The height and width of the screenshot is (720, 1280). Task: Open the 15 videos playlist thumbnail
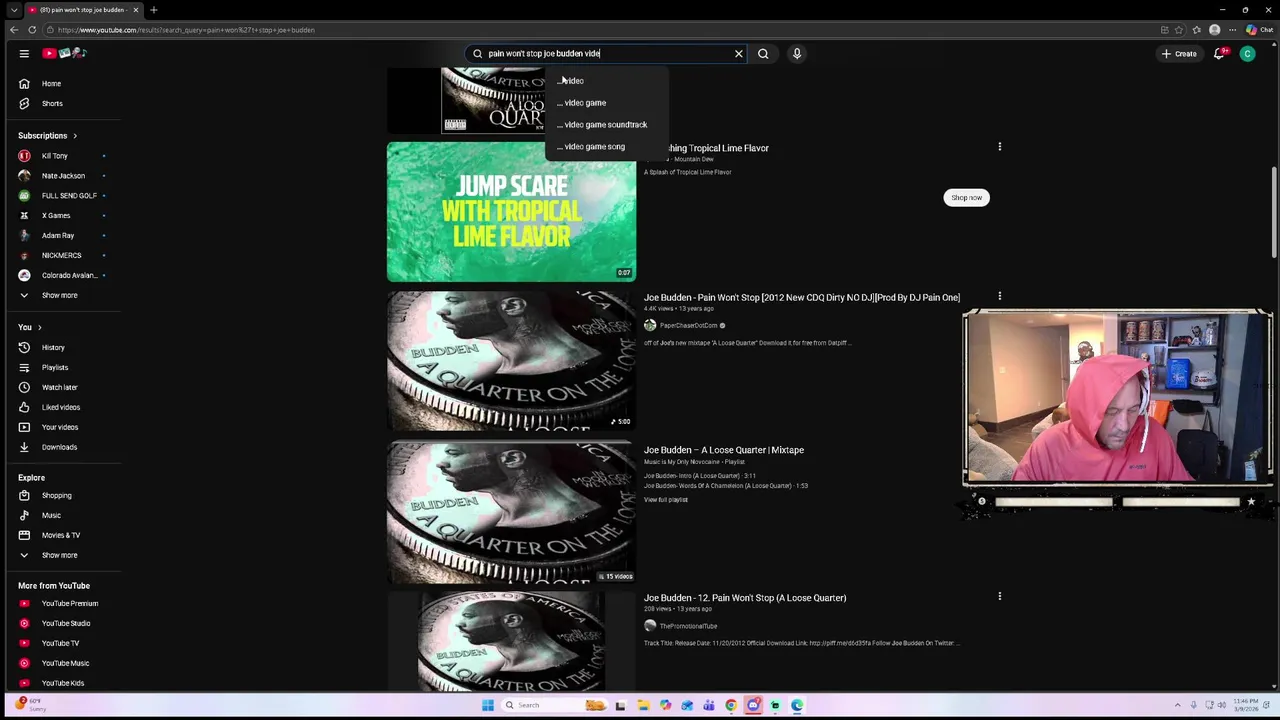[511, 512]
